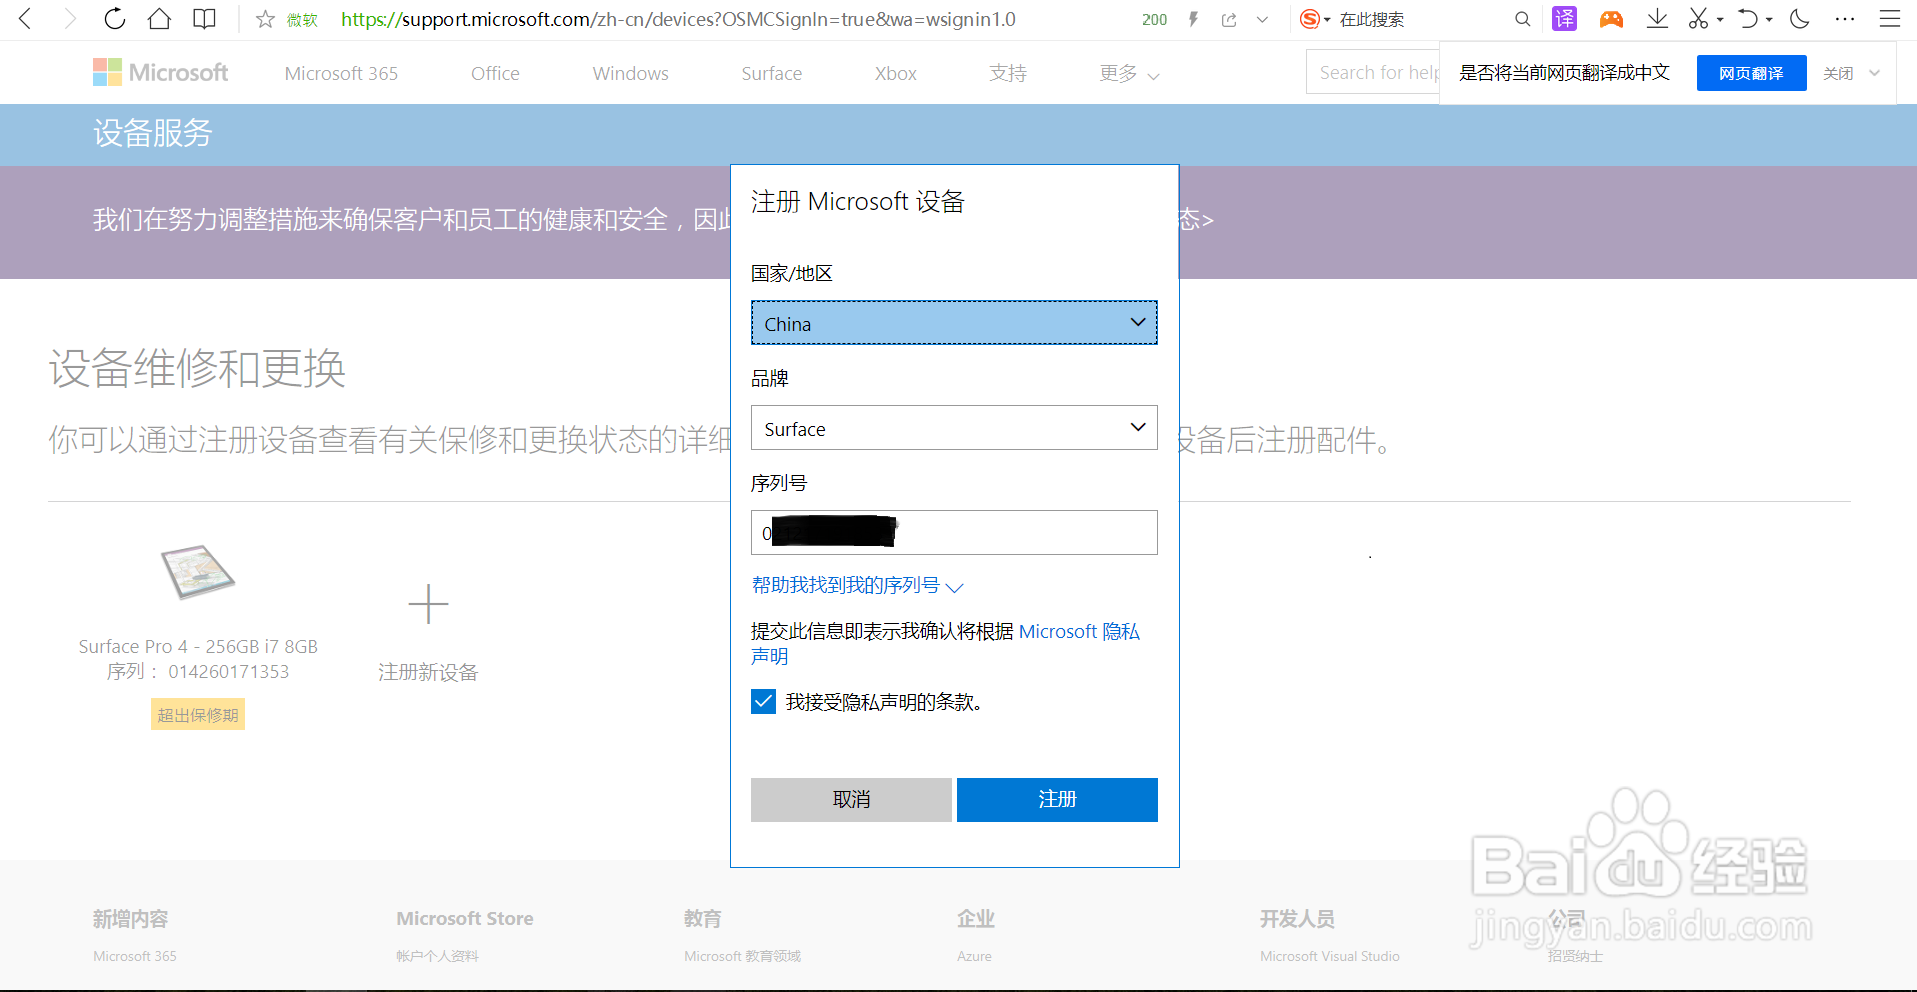Click the browser forward arrow
Viewport: 1917px width, 992px height.
69,19
